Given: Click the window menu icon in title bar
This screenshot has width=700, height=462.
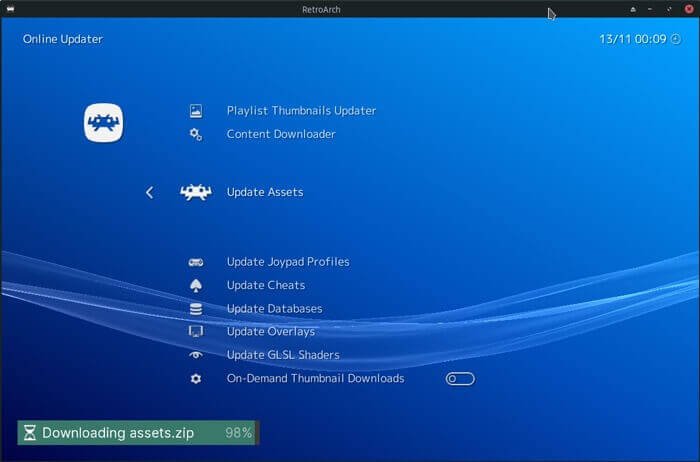Looking at the screenshot, I should pos(10,9).
